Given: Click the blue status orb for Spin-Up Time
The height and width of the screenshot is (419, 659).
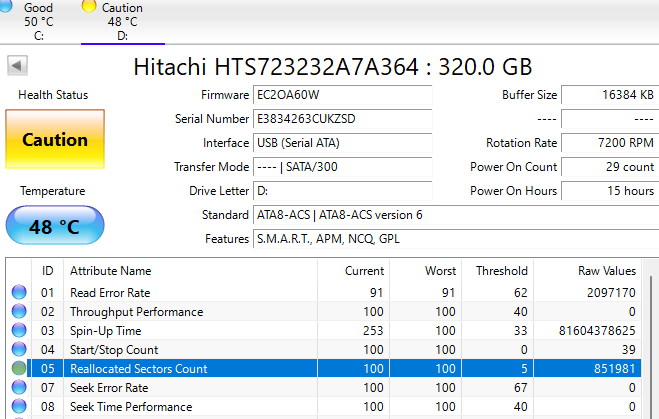Looking at the screenshot, I should click(19, 330).
